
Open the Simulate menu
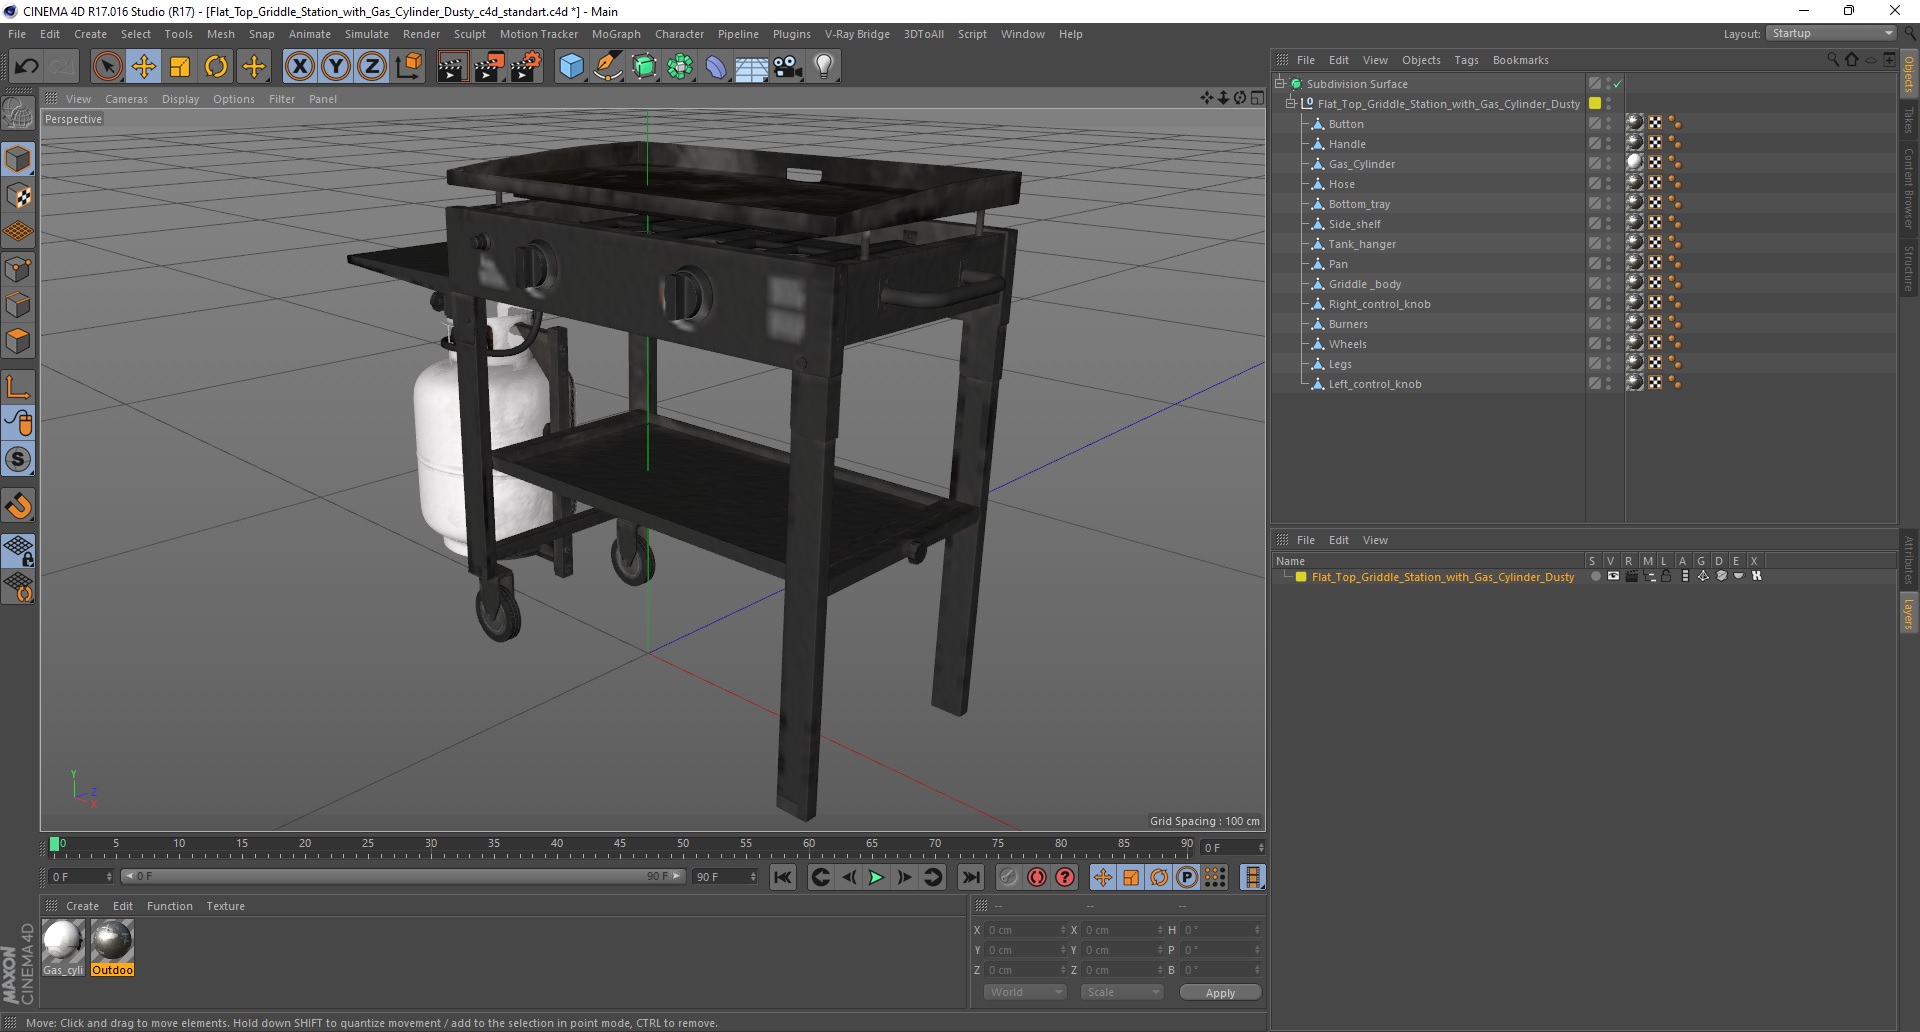(367, 34)
